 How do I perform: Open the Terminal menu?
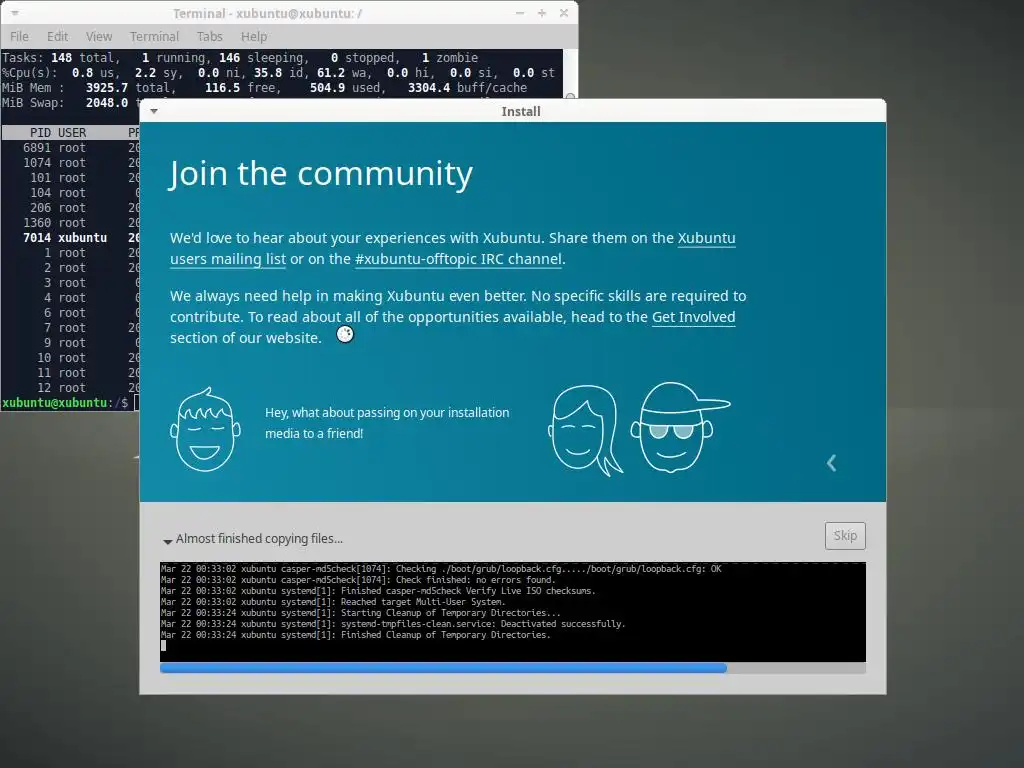[x=154, y=37]
